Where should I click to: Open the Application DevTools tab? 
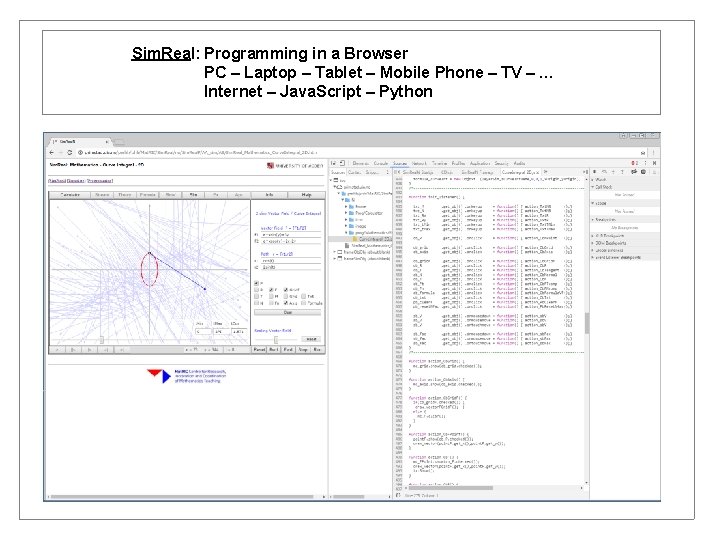(x=480, y=163)
